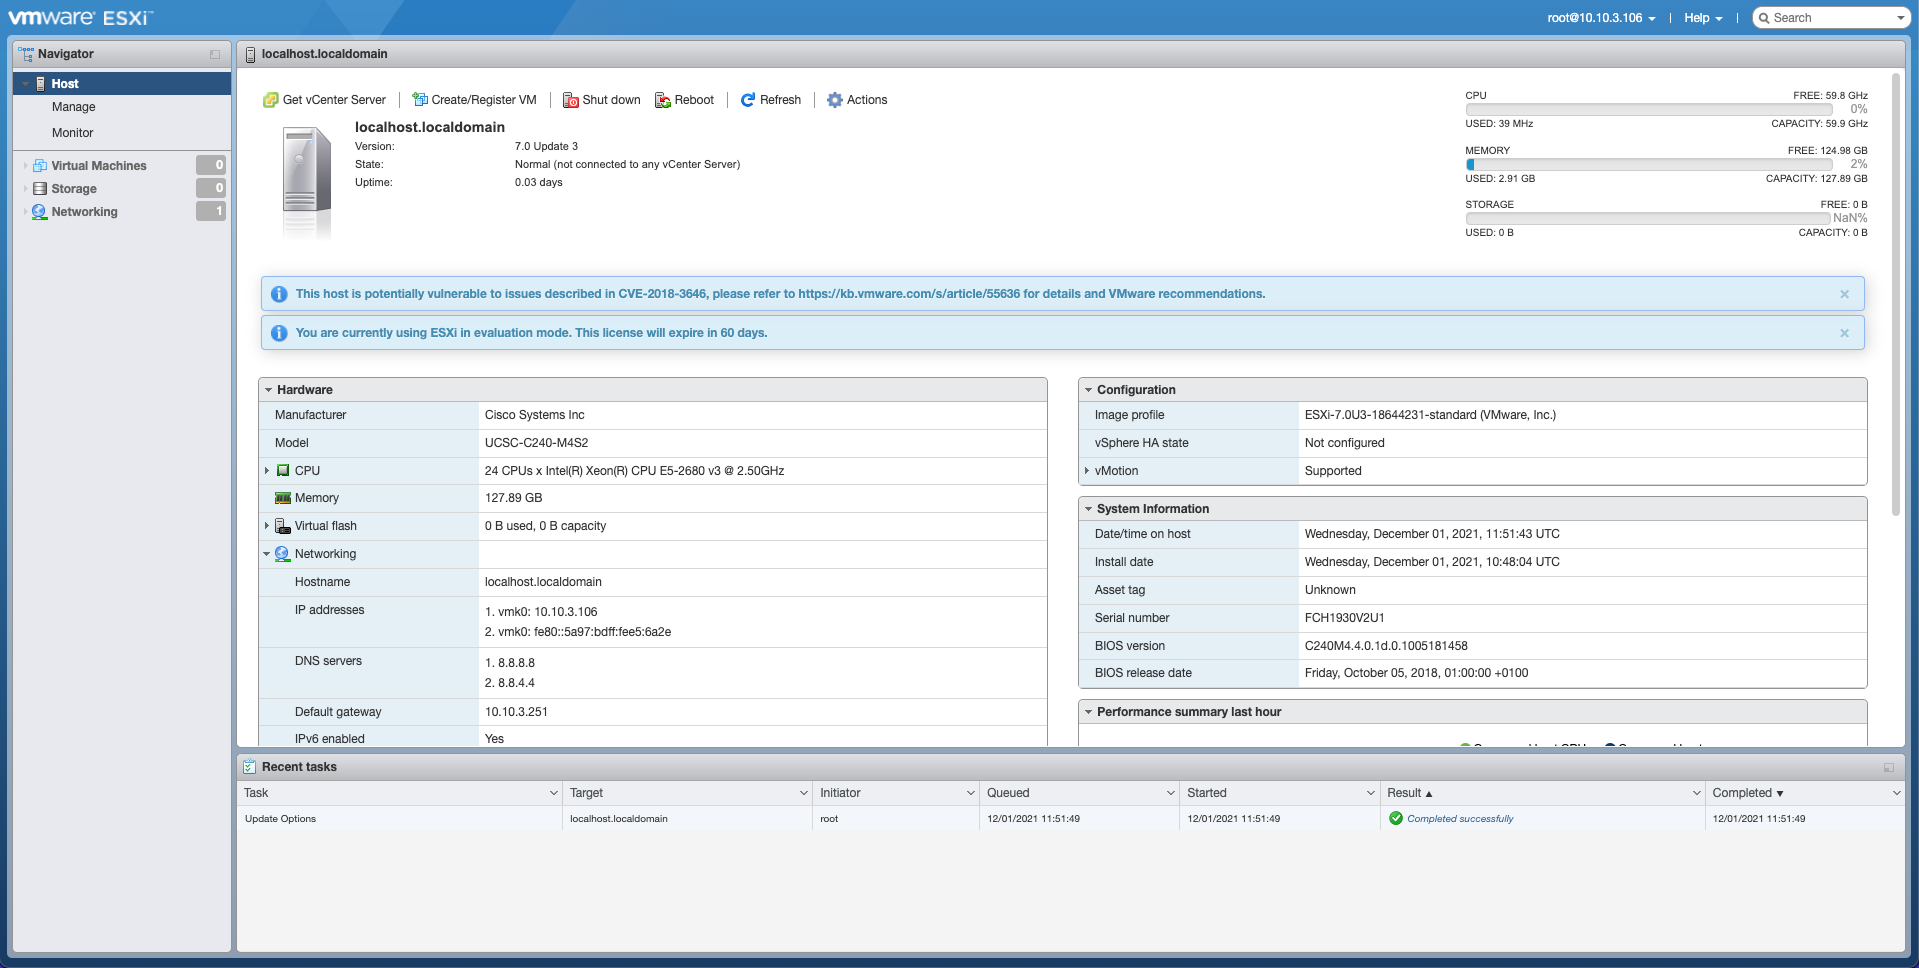Click the Storage usage bar
This screenshot has width=1919, height=968.
[x=1649, y=218]
